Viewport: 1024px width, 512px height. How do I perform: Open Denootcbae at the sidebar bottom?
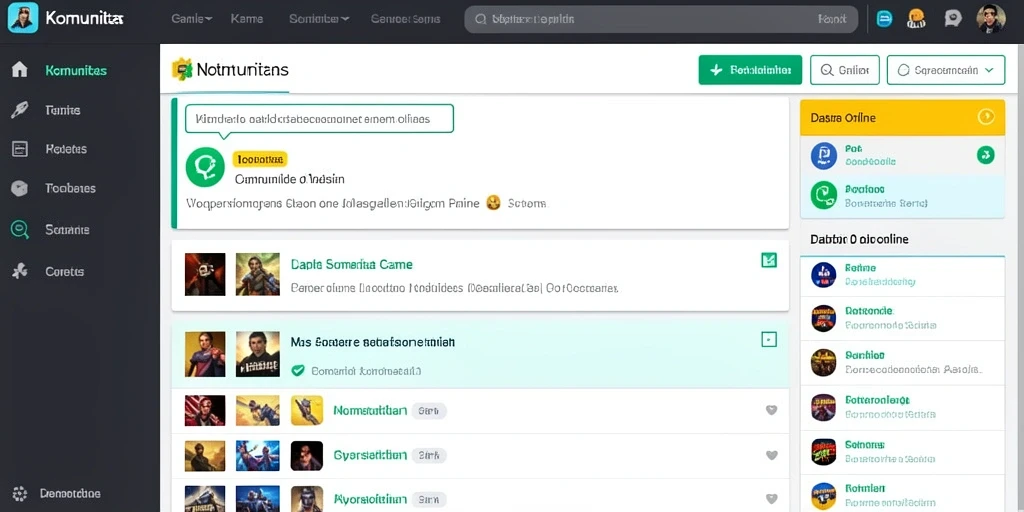tap(70, 494)
